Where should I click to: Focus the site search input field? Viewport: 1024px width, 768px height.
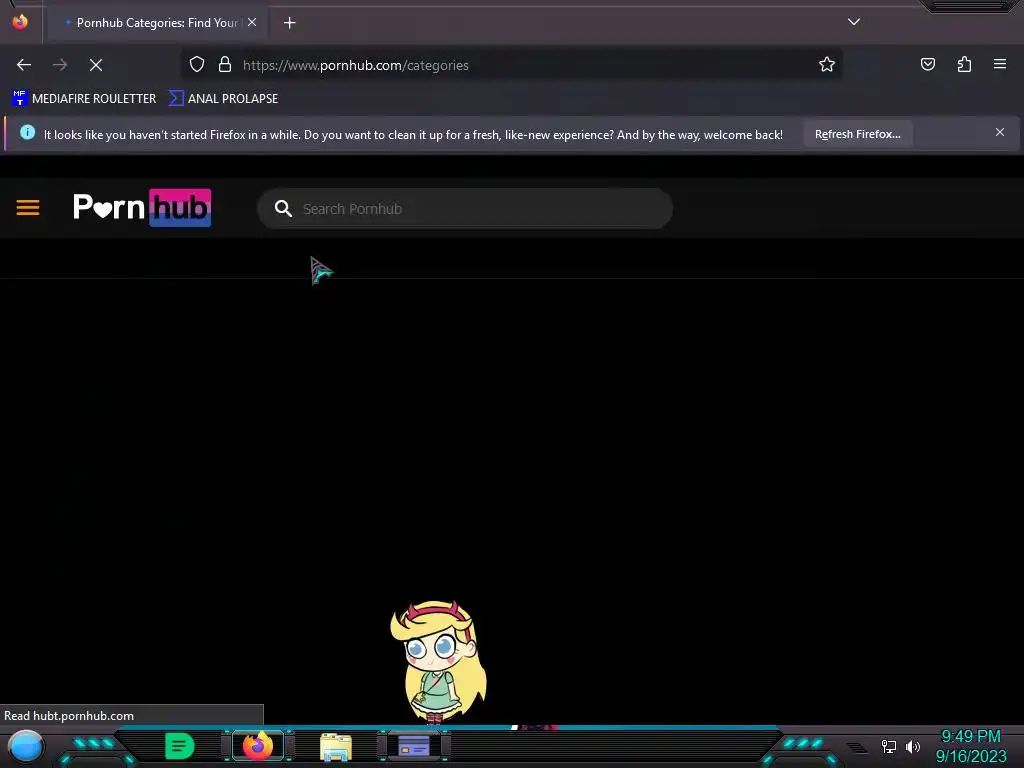465,209
